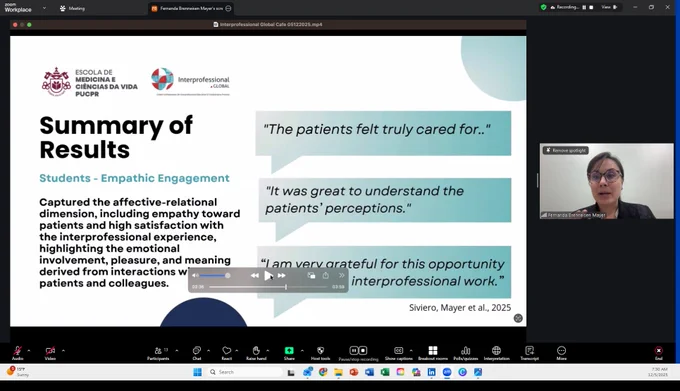Click the red close dot of mp4 window
This screenshot has height=391, width=680.
coord(15,25)
